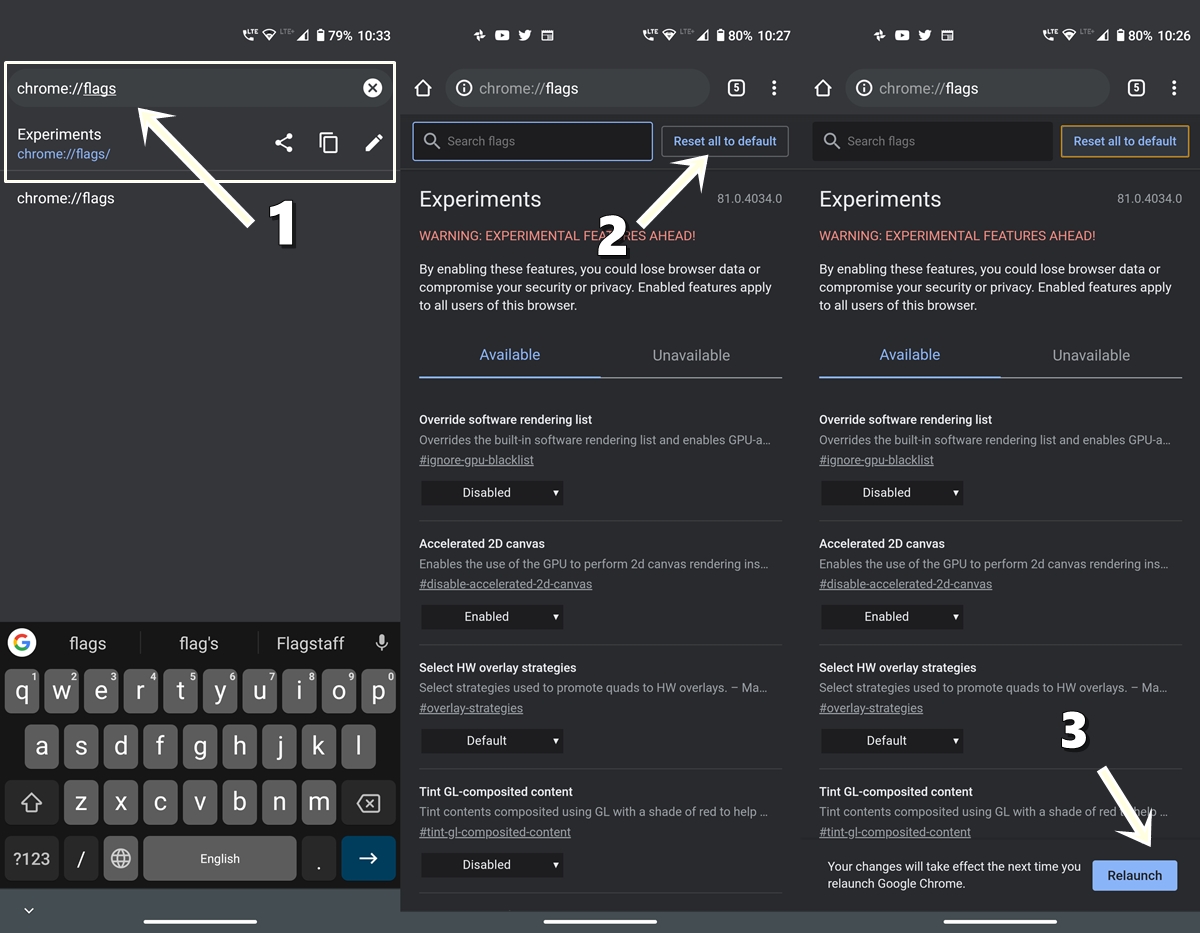This screenshot has width=1200, height=933.
Task: Clear the chrome://flags address text with X icon
Action: pos(372,88)
